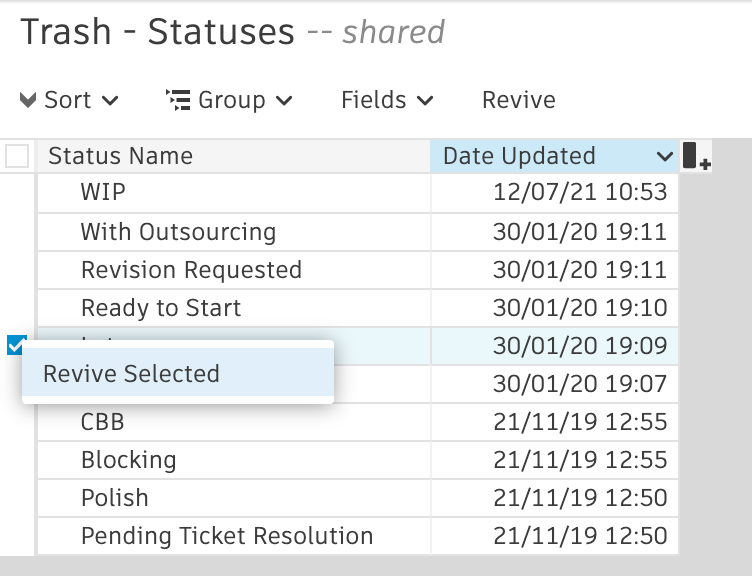Toggle the select-all header checkbox
The width and height of the screenshot is (752, 576).
click(17, 156)
